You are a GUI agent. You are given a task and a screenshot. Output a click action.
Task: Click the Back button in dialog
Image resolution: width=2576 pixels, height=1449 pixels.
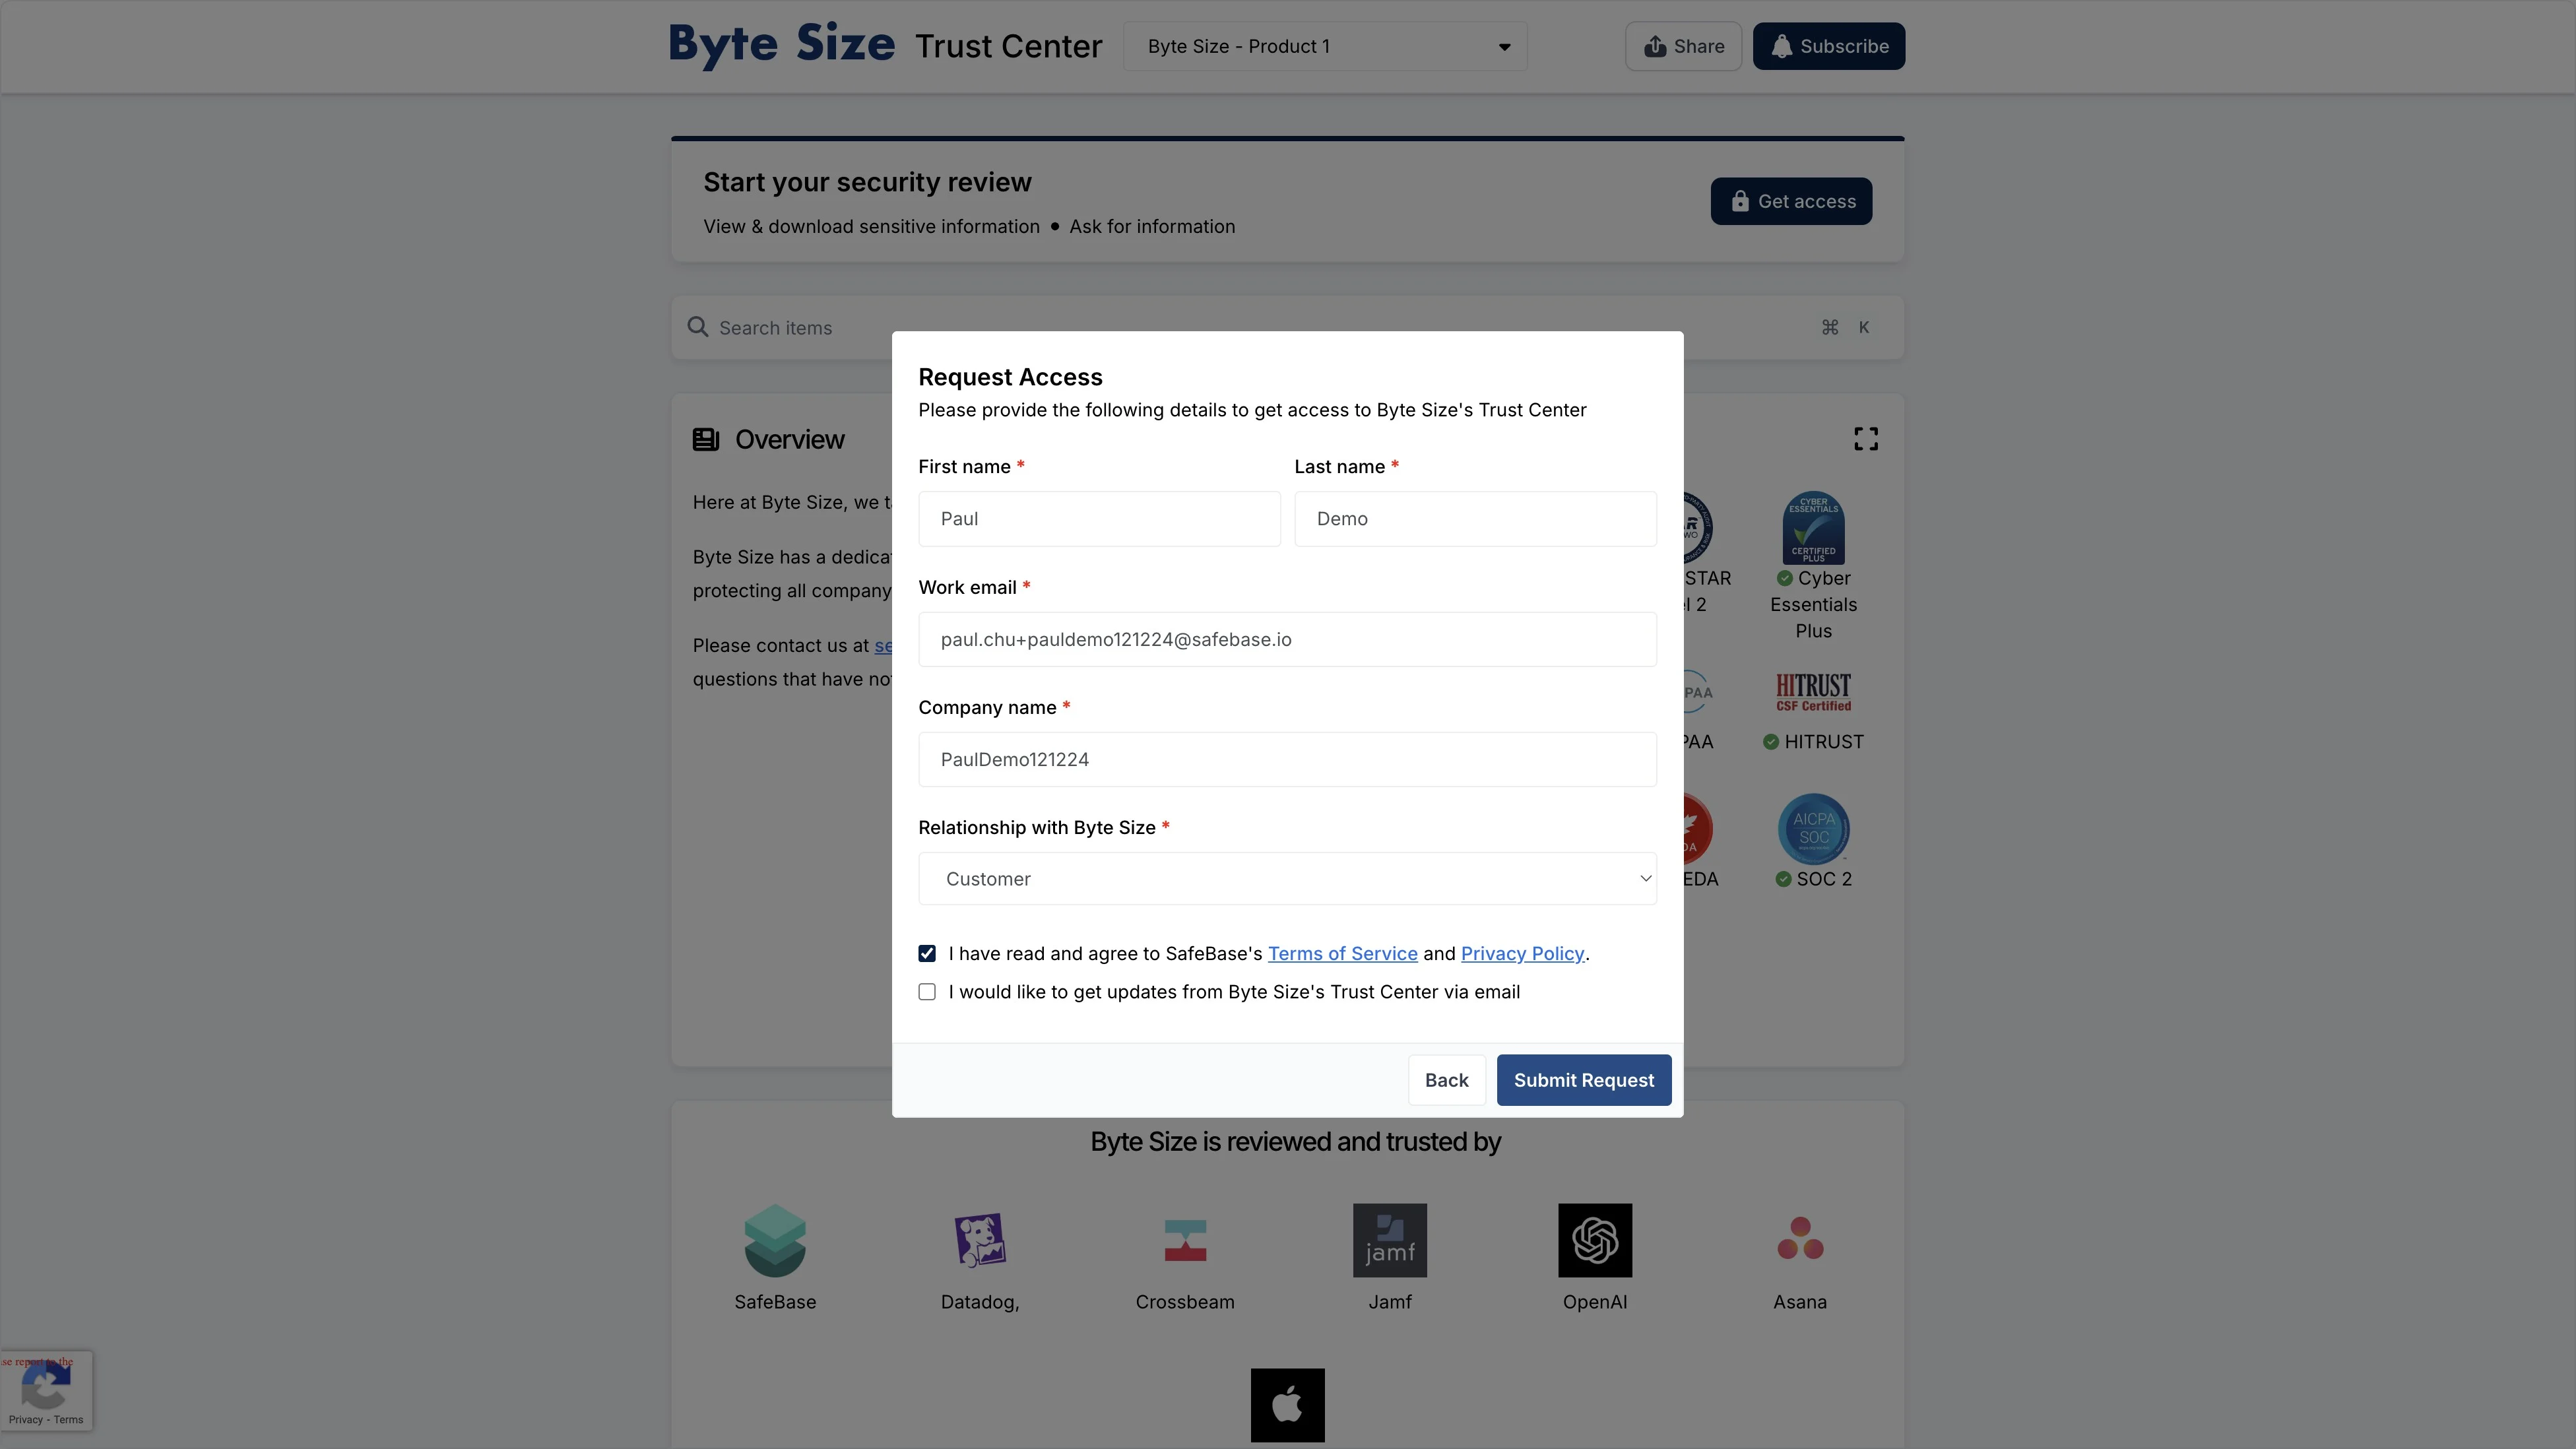[1446, 1080]
